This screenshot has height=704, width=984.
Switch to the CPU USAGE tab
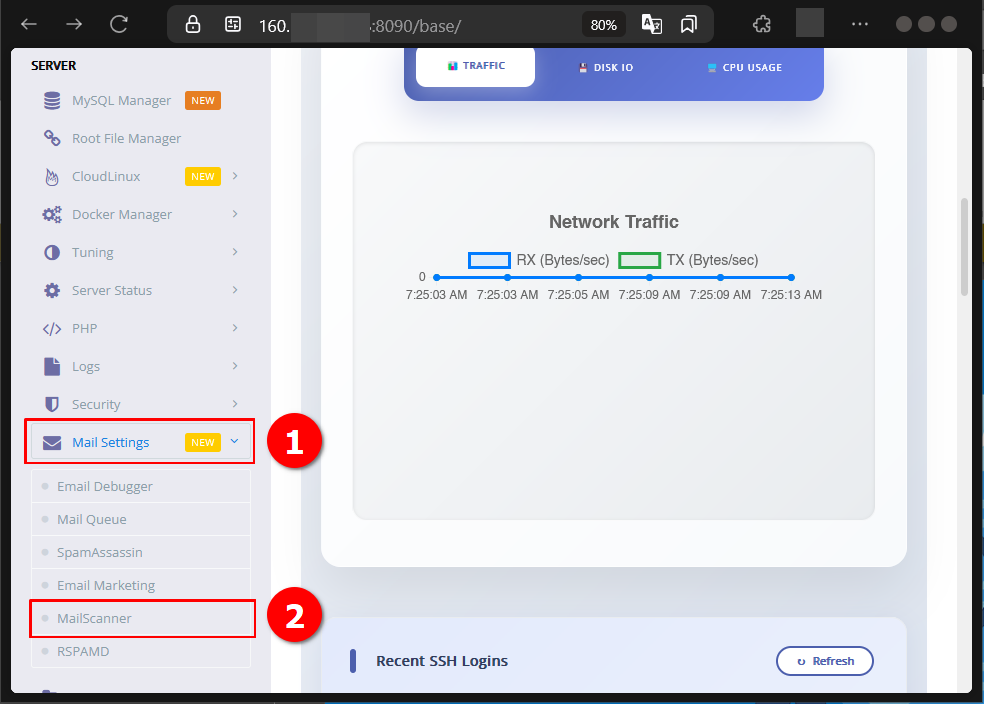pyautogui.click(x=745, y=67)
